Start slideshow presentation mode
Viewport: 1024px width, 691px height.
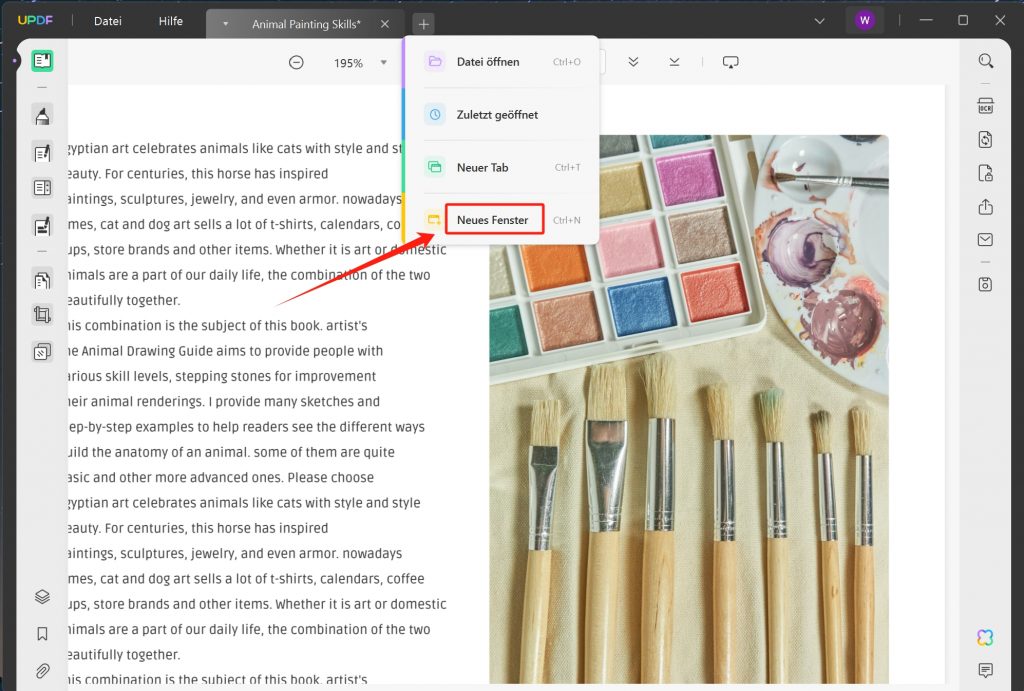point(731,62)
